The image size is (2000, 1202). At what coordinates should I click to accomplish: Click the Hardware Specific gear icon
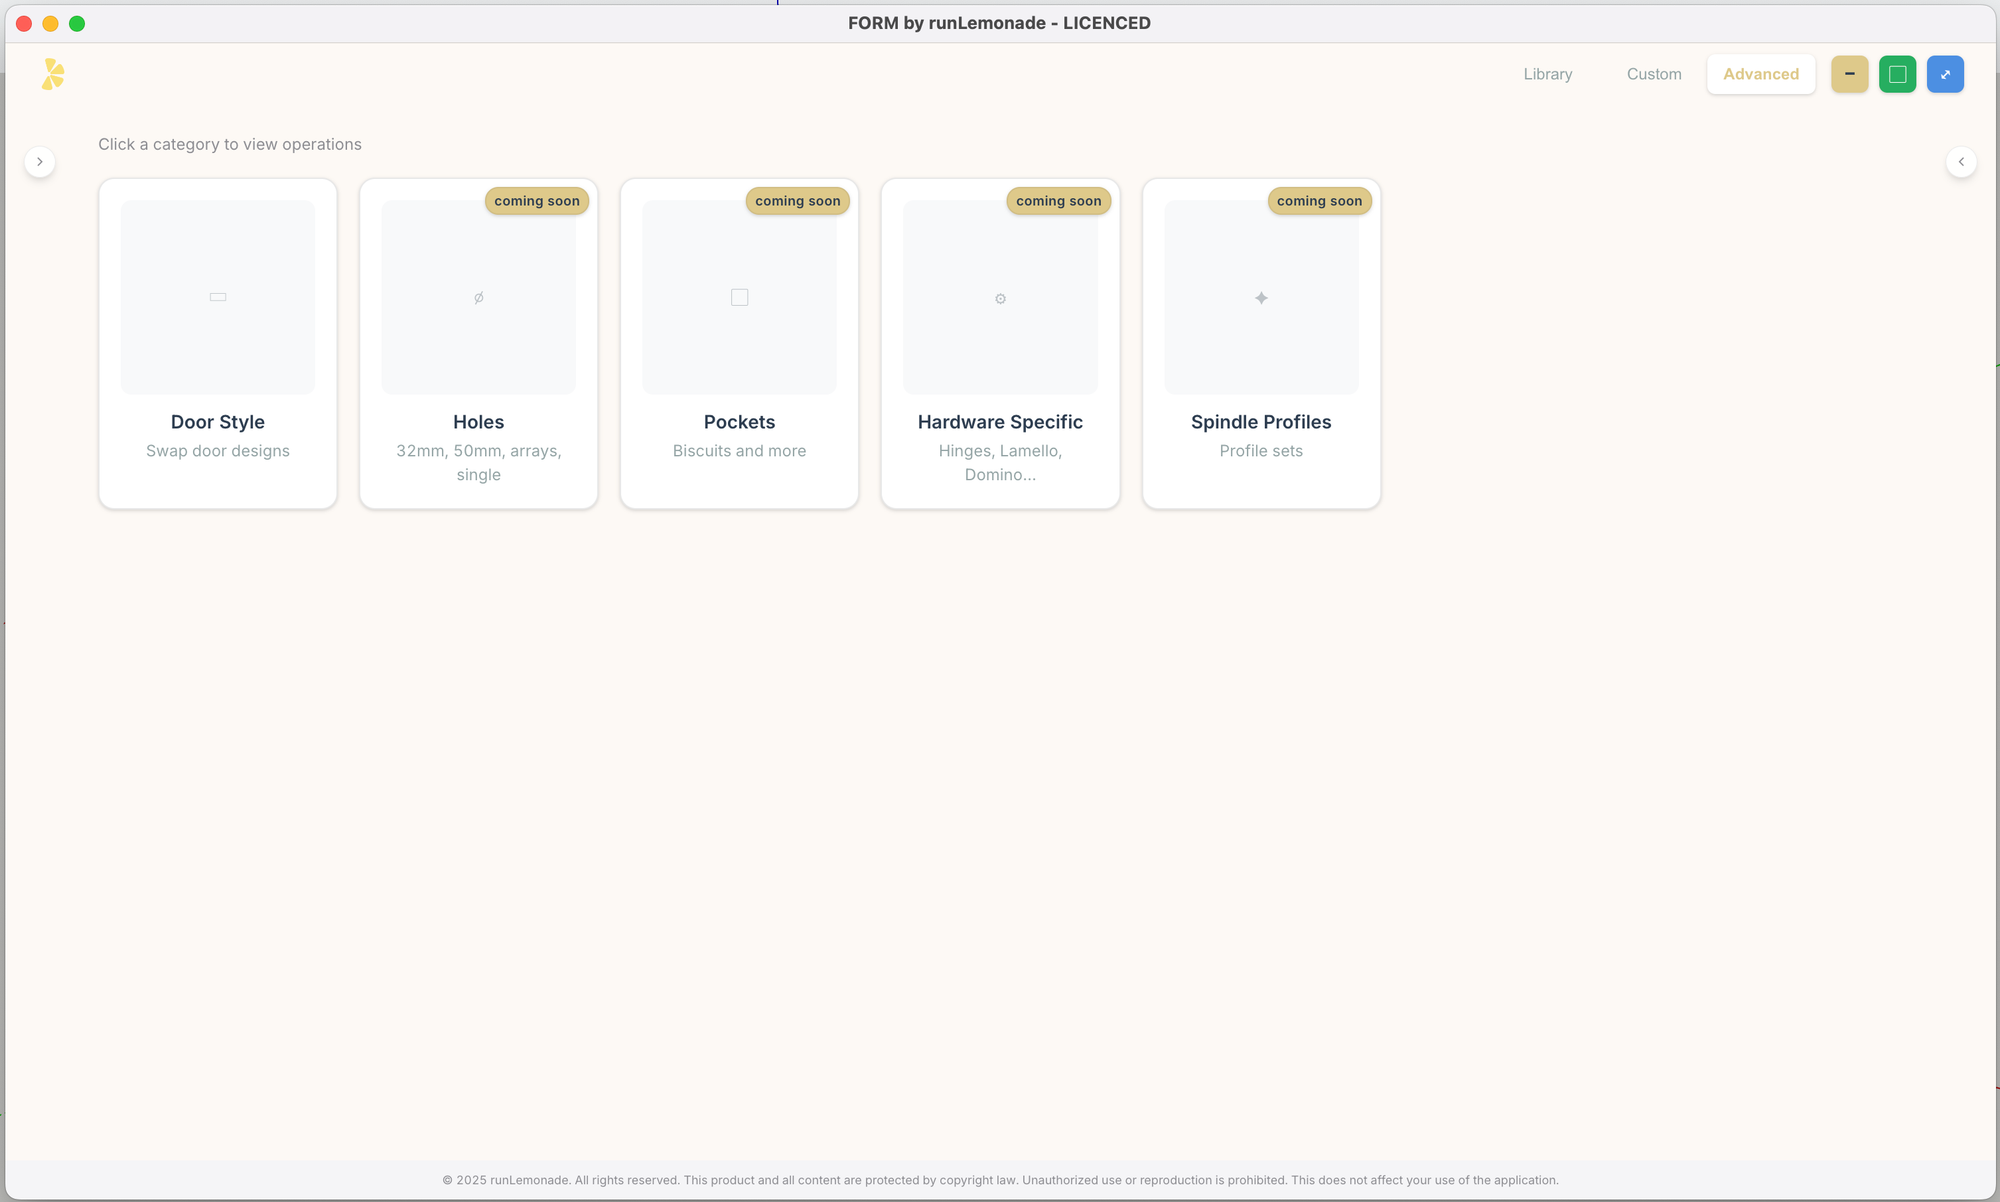[1000, 298]
